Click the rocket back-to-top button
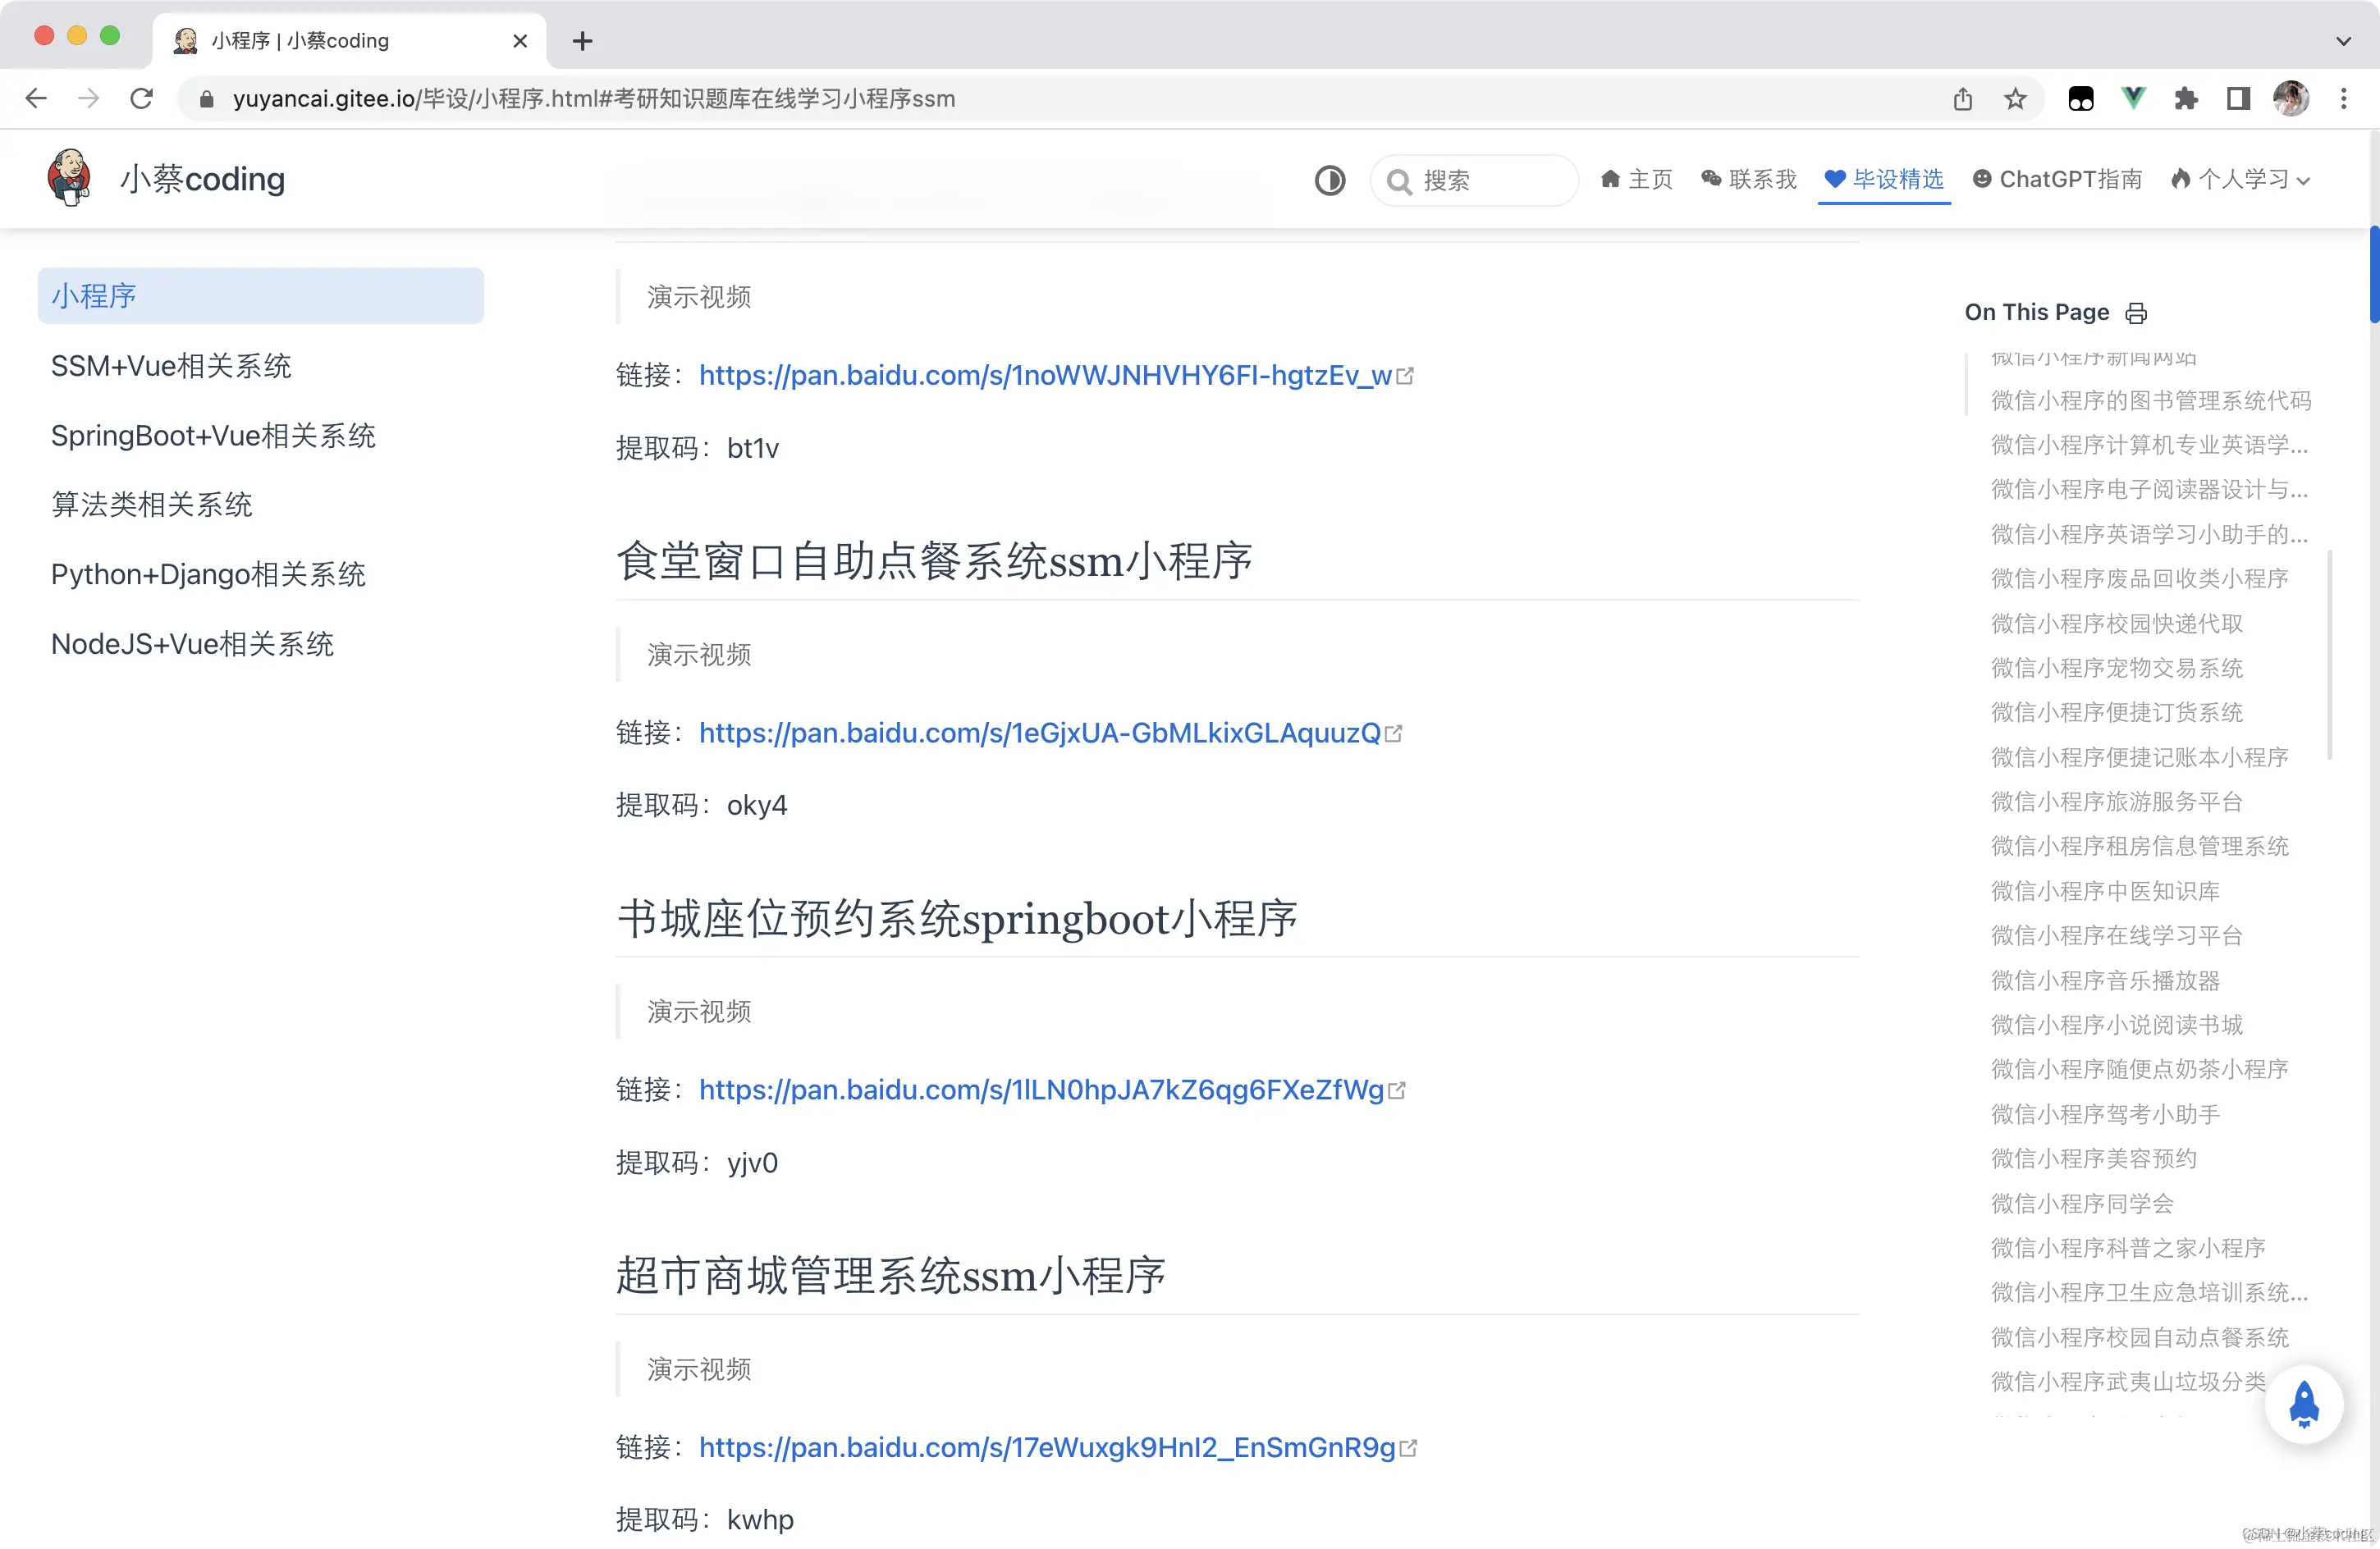This screenshot has height=1549, width=2380. [x=2304, y=1404]
